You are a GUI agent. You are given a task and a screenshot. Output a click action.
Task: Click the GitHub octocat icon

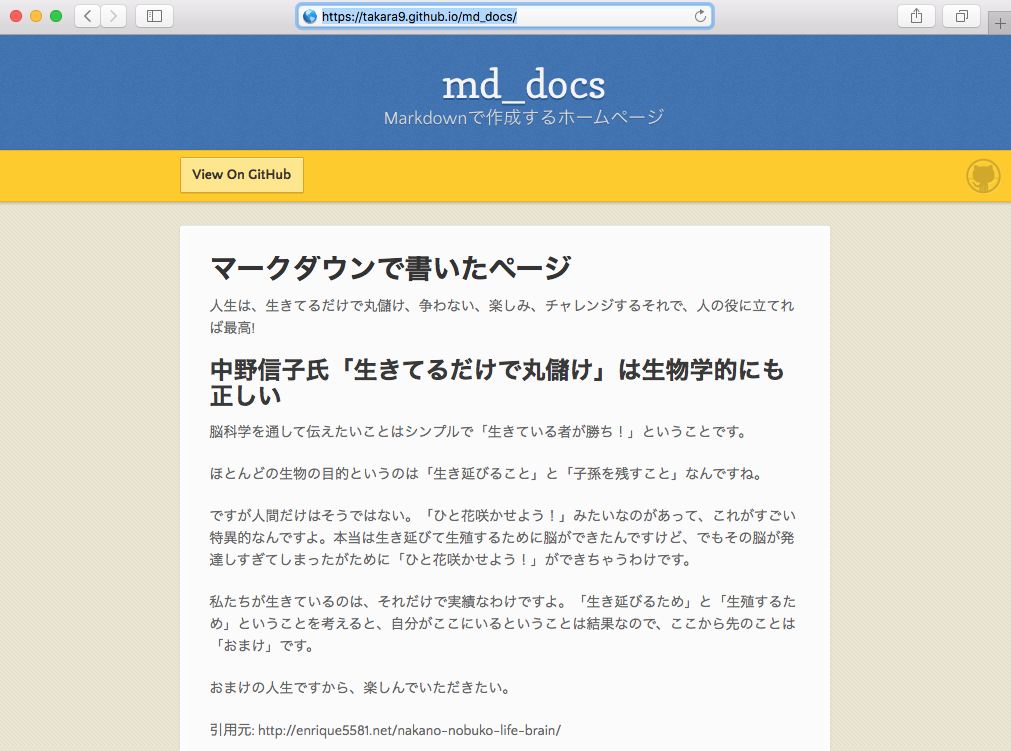983,175
